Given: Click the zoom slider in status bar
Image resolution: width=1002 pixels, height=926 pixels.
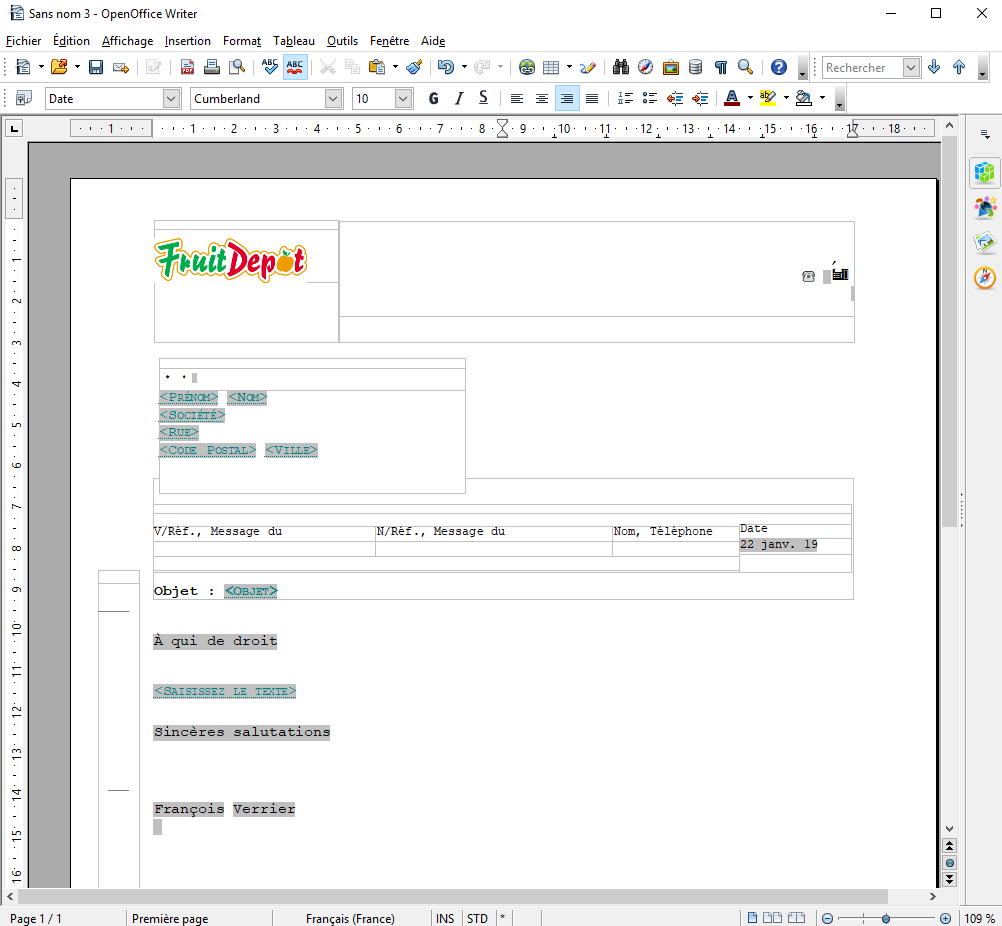Looking at the screenshot, I should pyautogui.click(x=885, y=918).
